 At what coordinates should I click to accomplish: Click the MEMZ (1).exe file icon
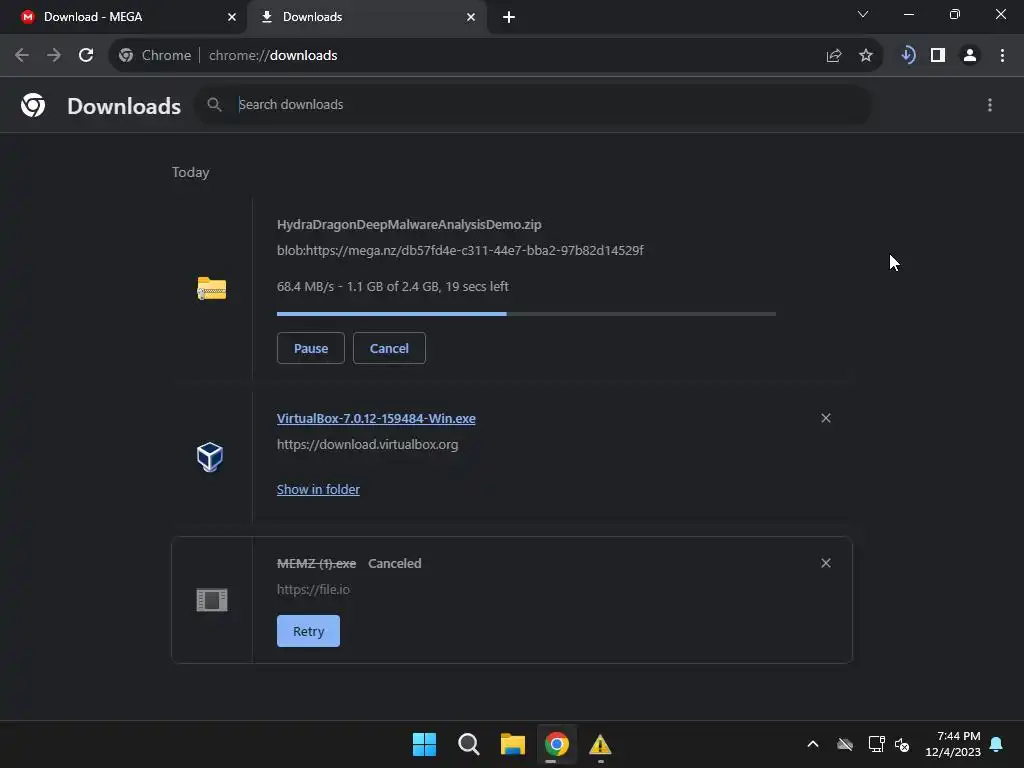coord(212,600)
